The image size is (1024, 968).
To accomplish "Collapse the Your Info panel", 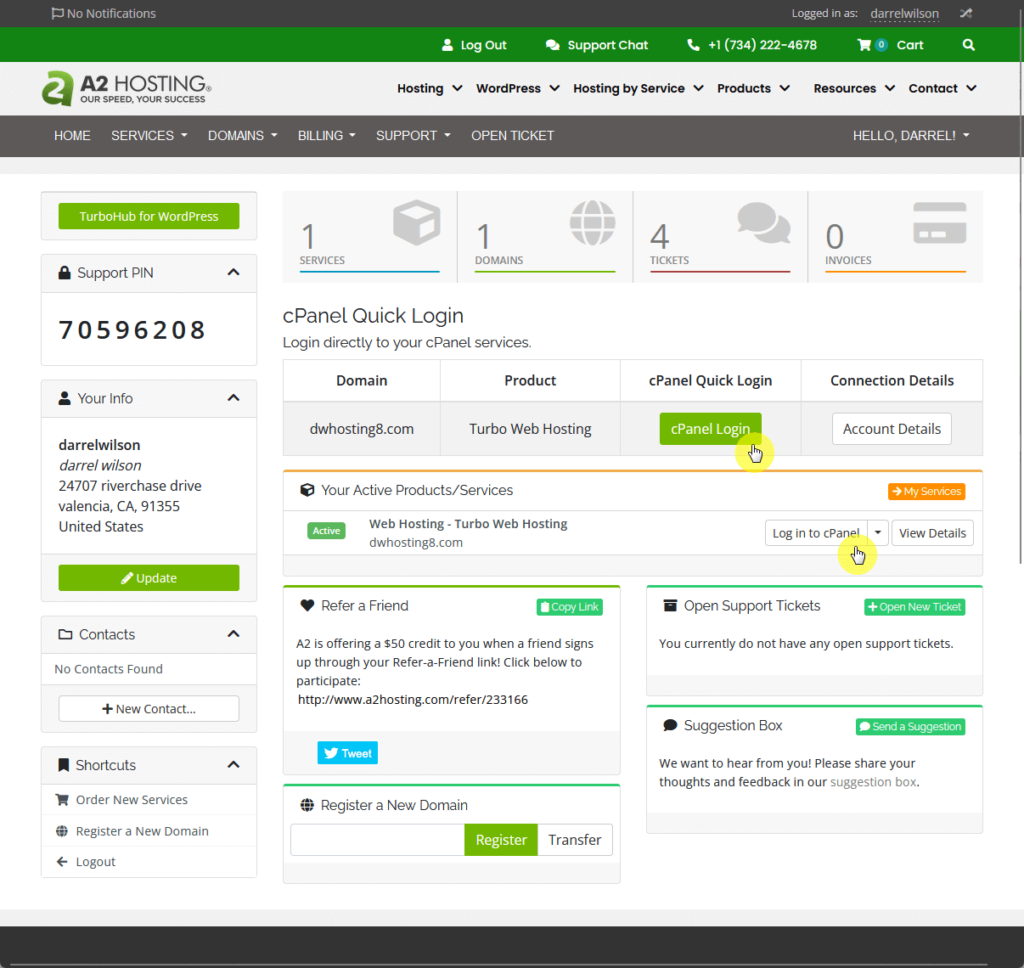I will (233, 398).
